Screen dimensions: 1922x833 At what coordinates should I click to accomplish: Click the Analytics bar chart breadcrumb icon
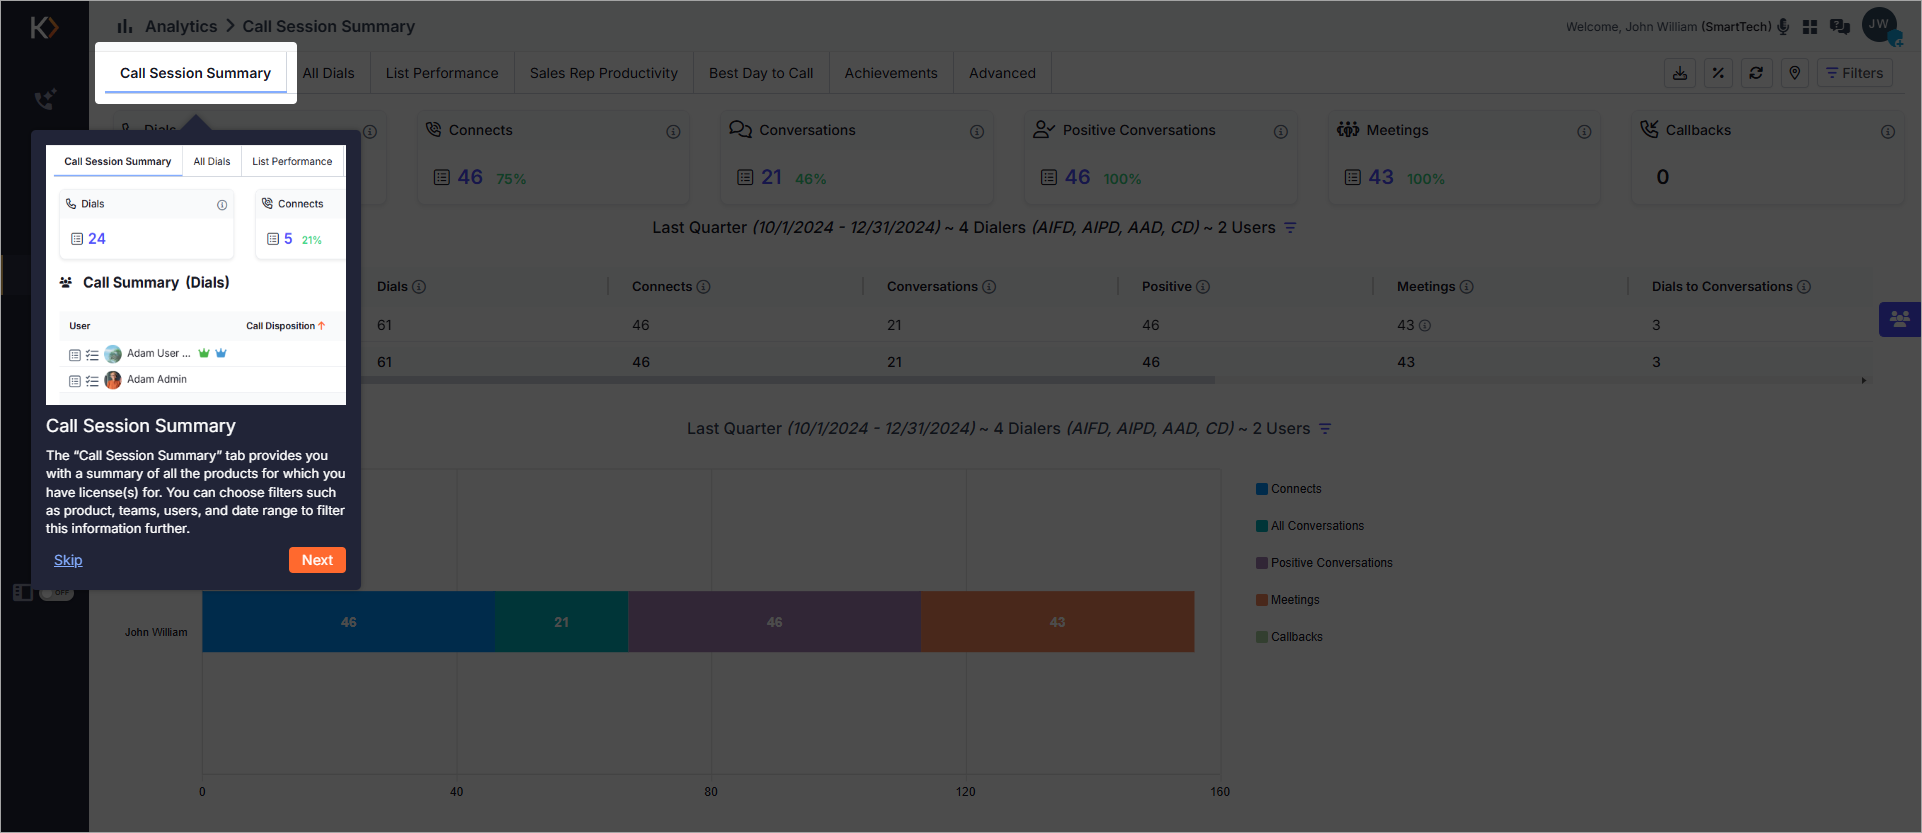click(x=125, y=26)
